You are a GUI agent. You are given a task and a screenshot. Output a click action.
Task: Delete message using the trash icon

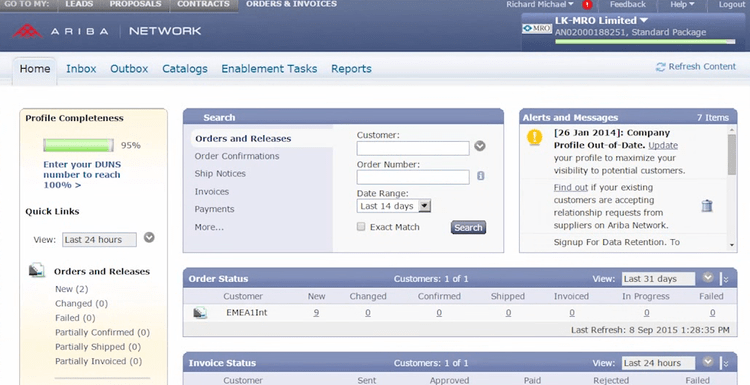coord(707,206)
